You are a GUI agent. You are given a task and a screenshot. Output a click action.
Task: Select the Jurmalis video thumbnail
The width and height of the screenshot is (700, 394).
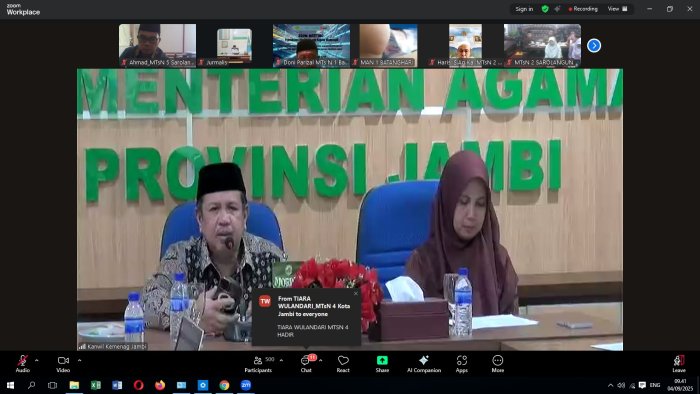point(234,46)
